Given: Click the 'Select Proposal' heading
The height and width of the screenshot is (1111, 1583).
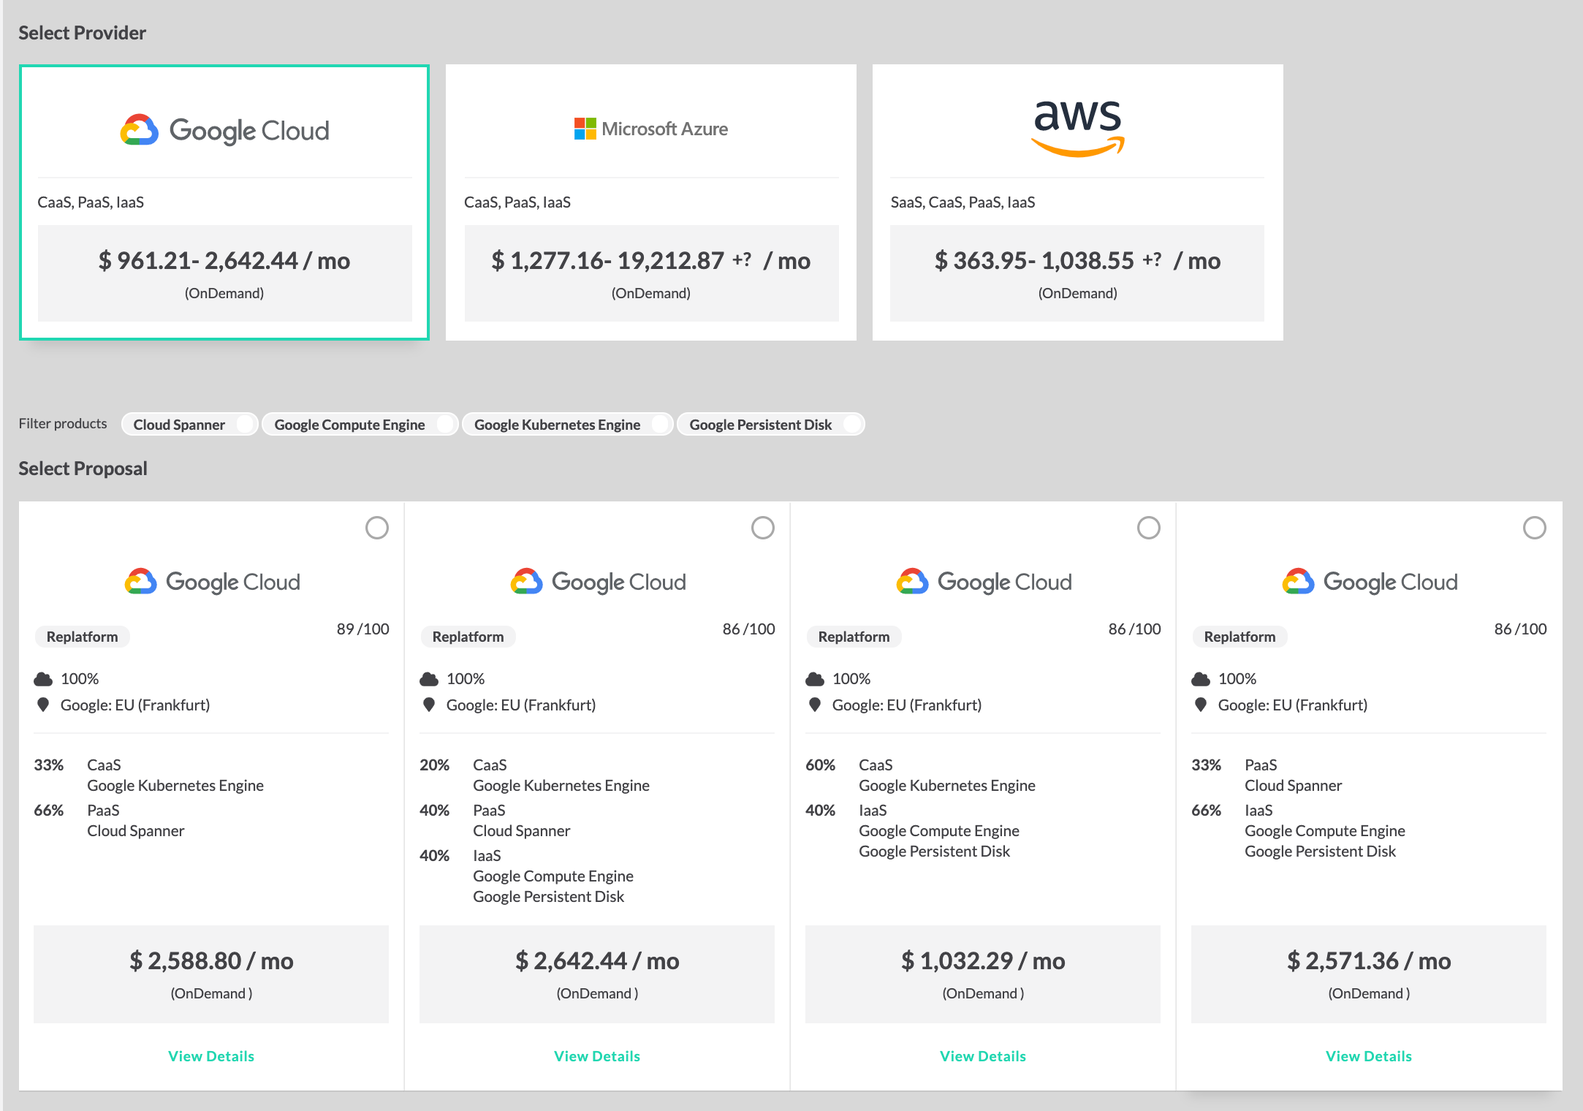Looking at the screenshot, I should click(x=83, y=469).
